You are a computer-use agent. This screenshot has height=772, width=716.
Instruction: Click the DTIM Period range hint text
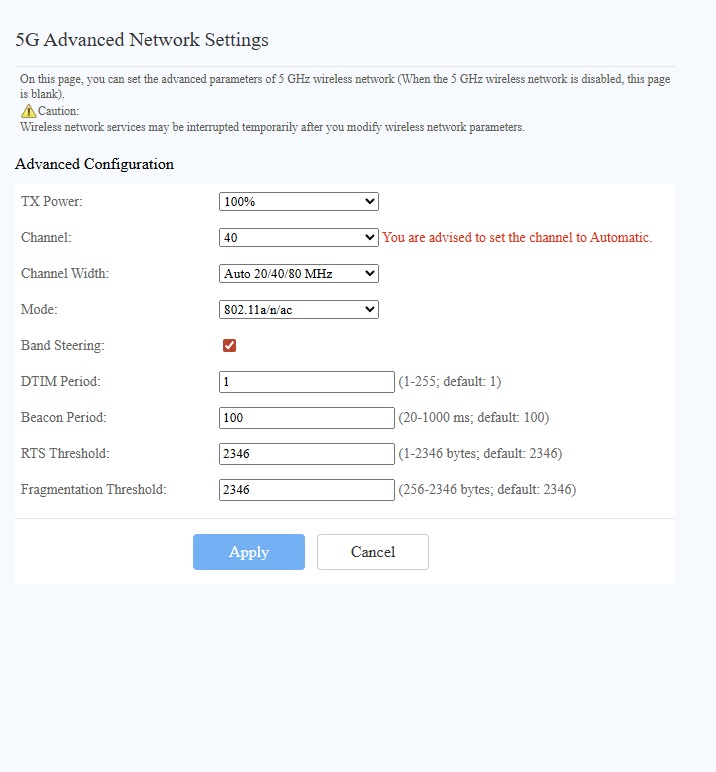pyautogui.click(x=449, y=382)
